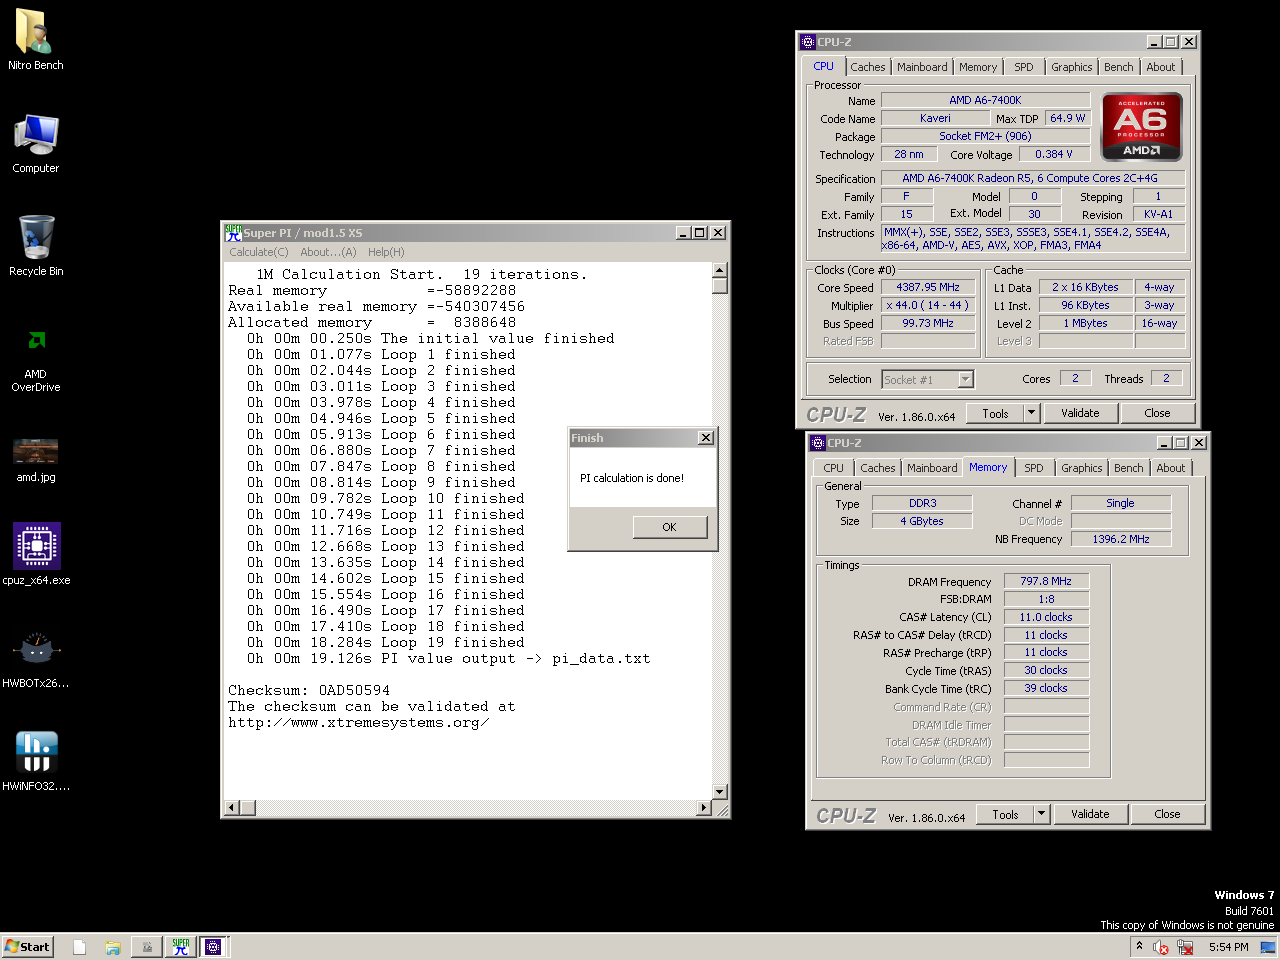The image size is (1280, 960).
Task: Click the Checksum: 0AD50594 line
Action: (x=309, y=691)
